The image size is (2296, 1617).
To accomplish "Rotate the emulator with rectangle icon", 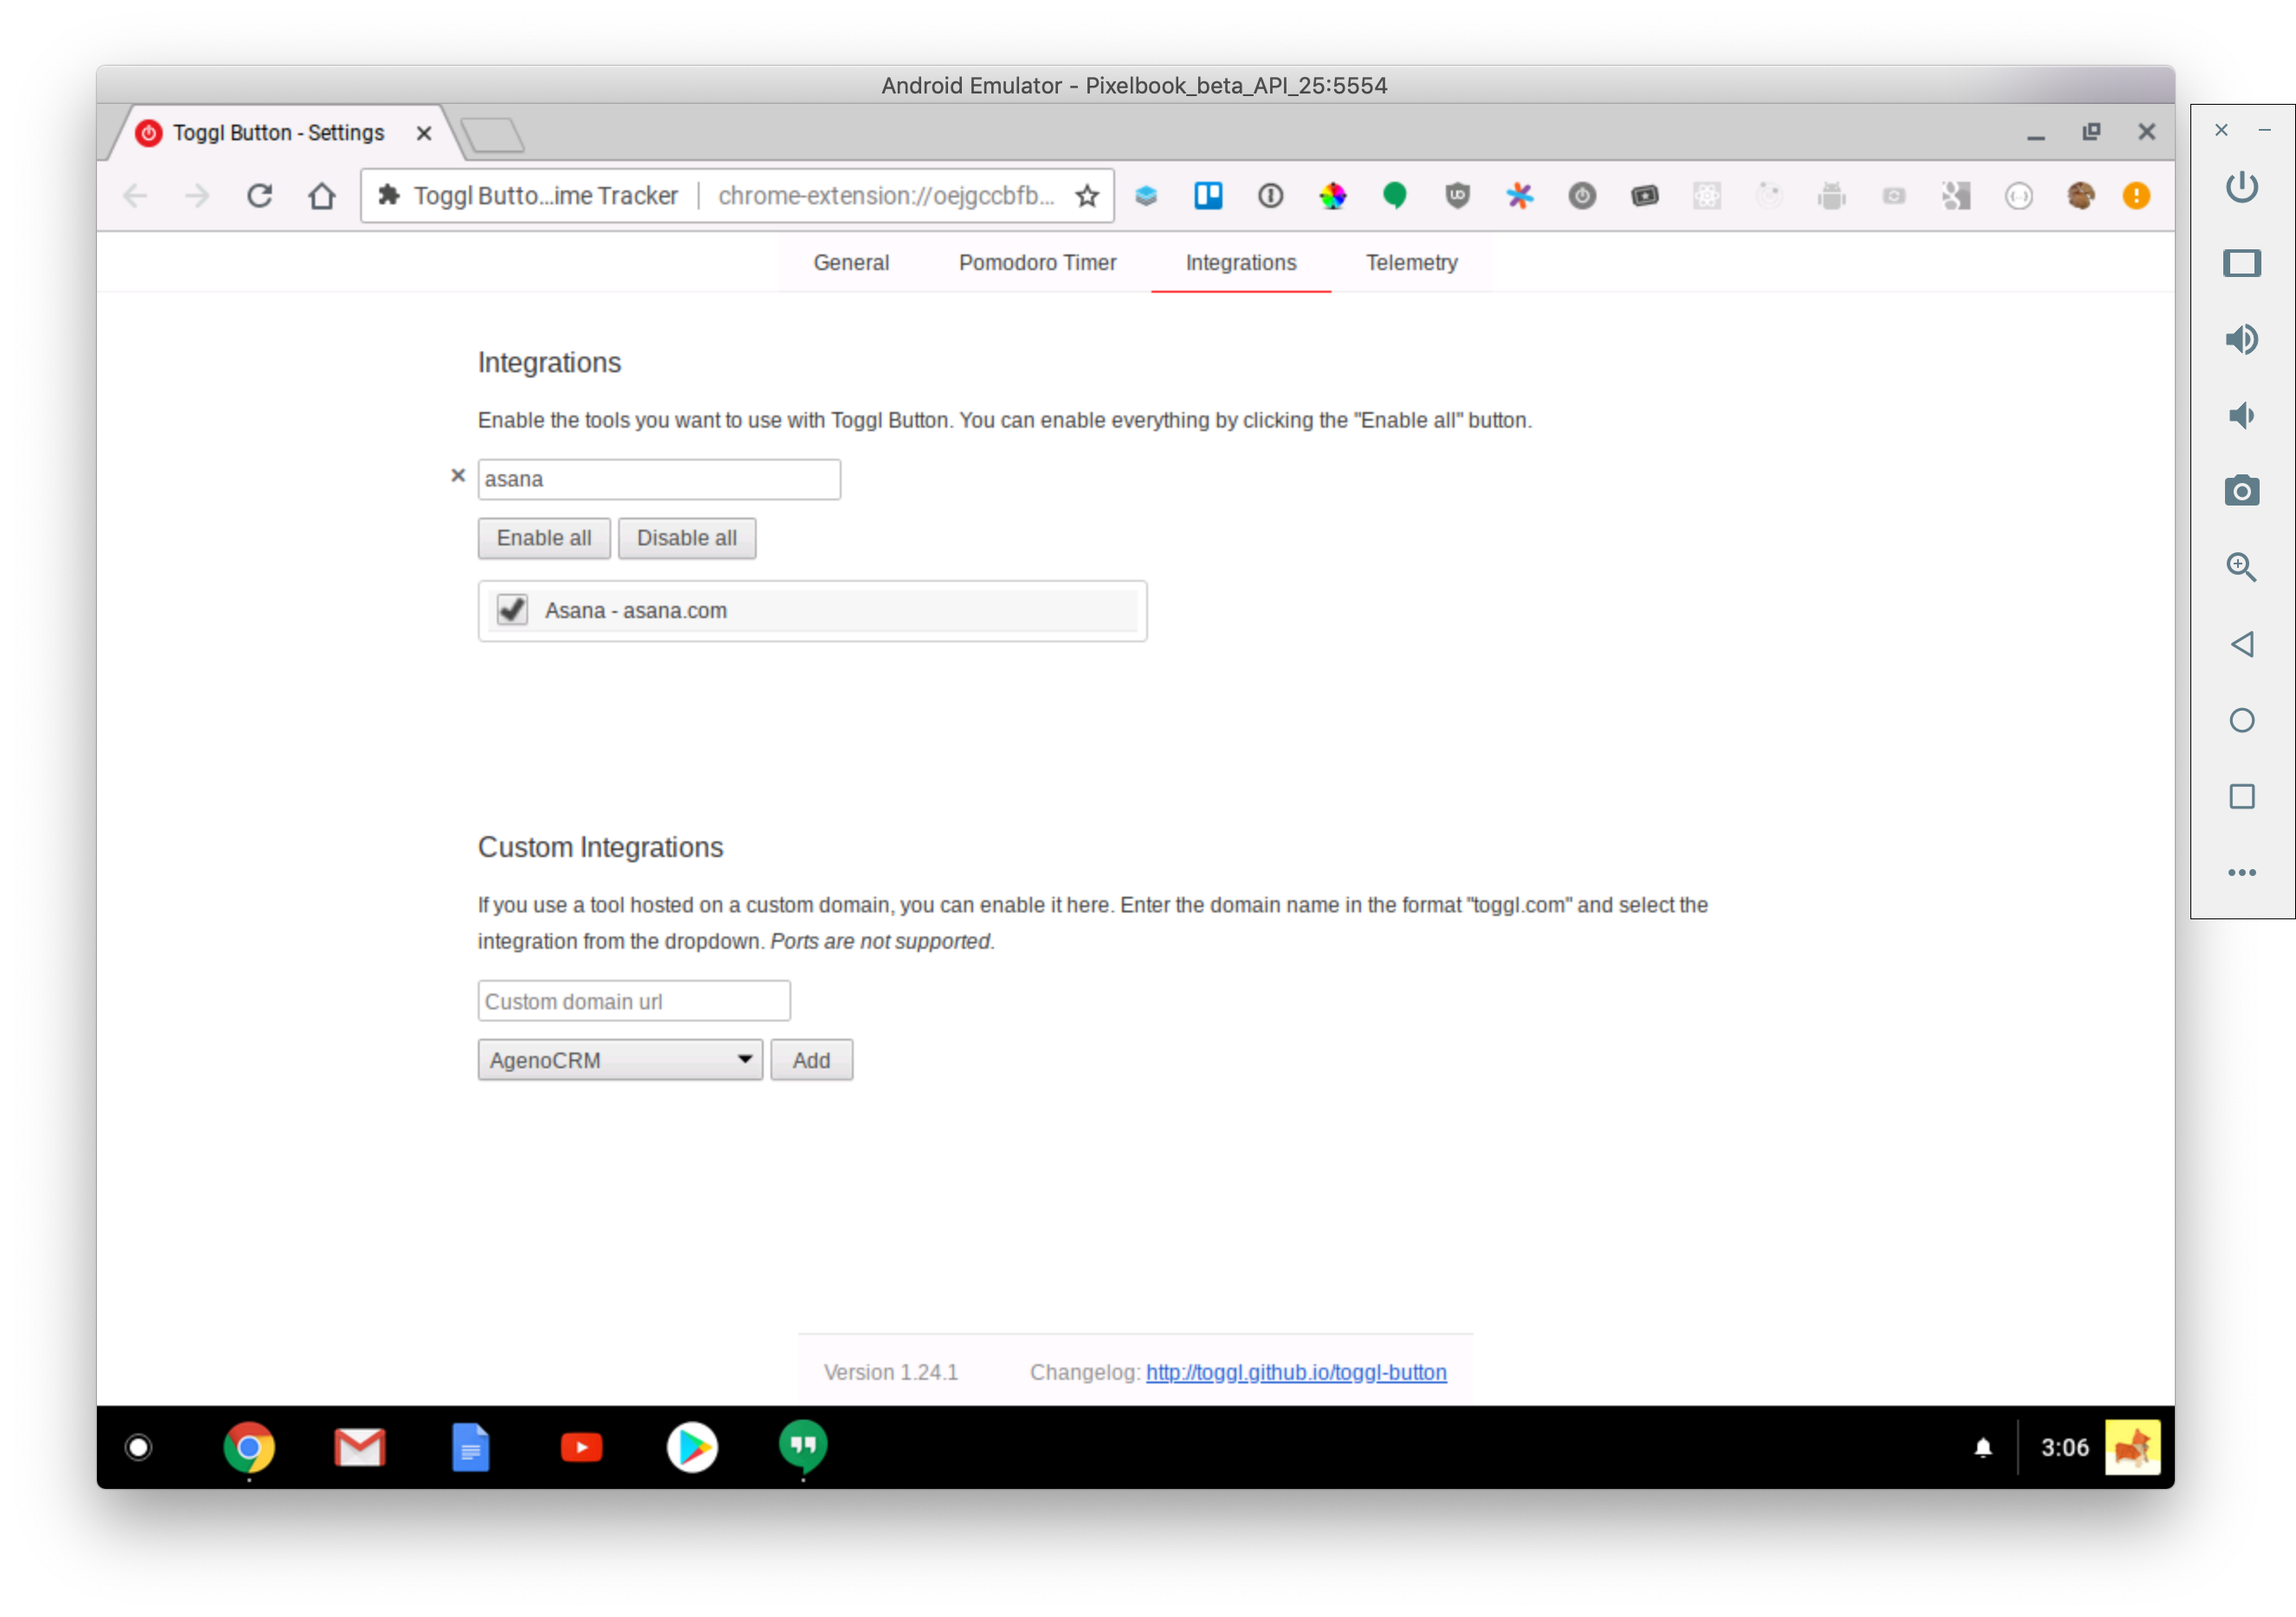I will click(x=2241, y=263).
